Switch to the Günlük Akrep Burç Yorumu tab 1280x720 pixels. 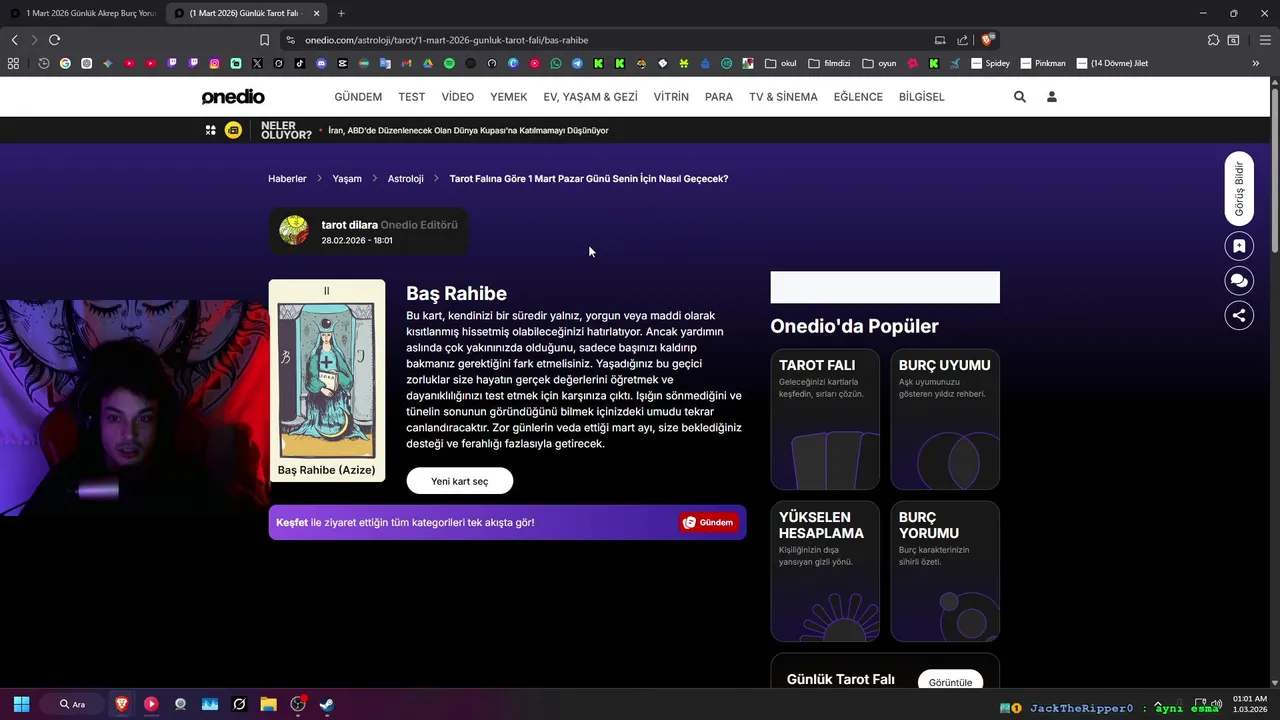(82, 13)
